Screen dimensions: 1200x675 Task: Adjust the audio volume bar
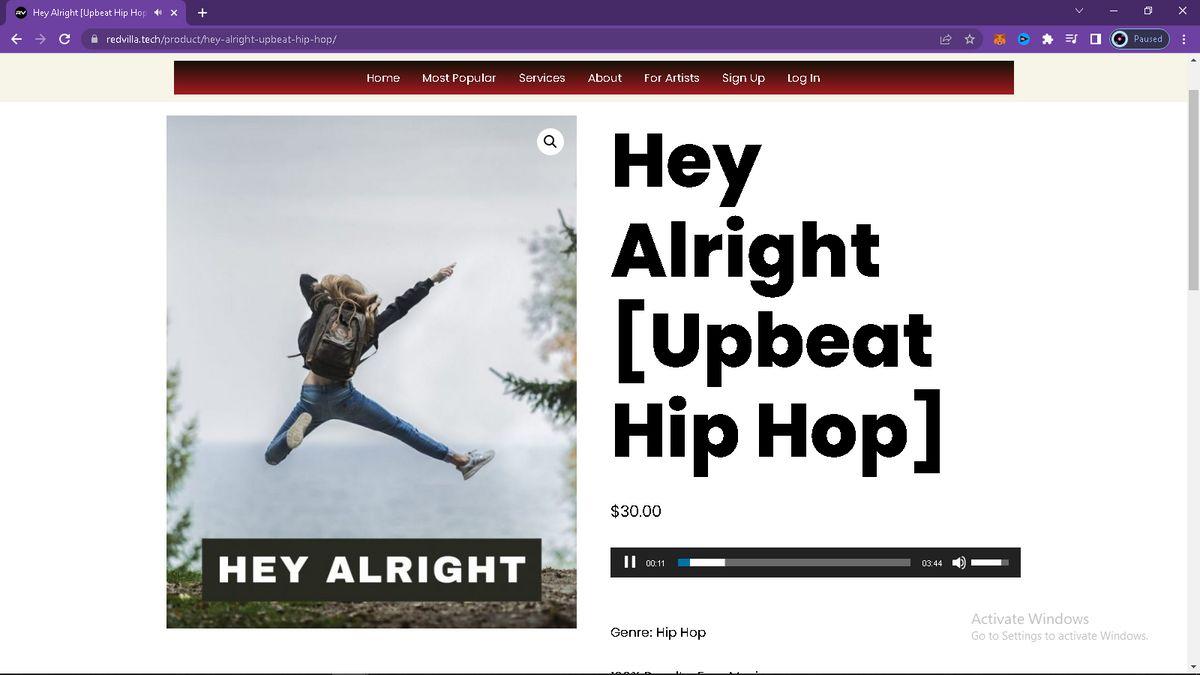click(x=990, y=563)
